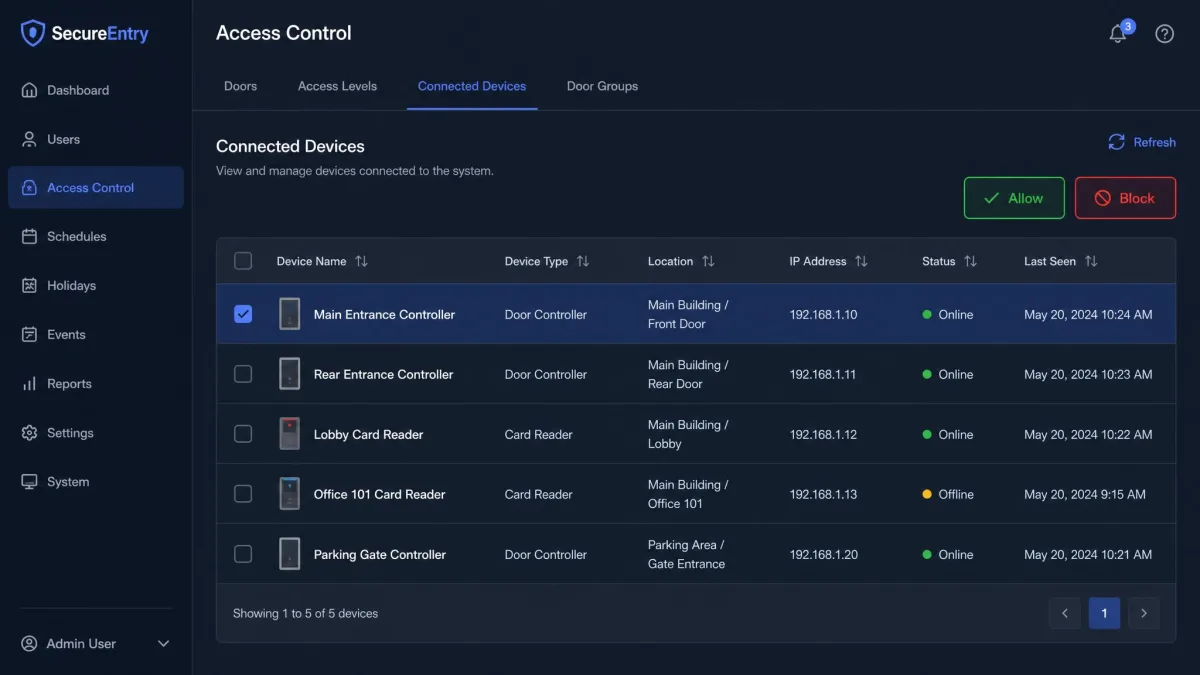Click IP address 192.168.1.12
This screenshot has width=1200, height=675.
point(823,434)
